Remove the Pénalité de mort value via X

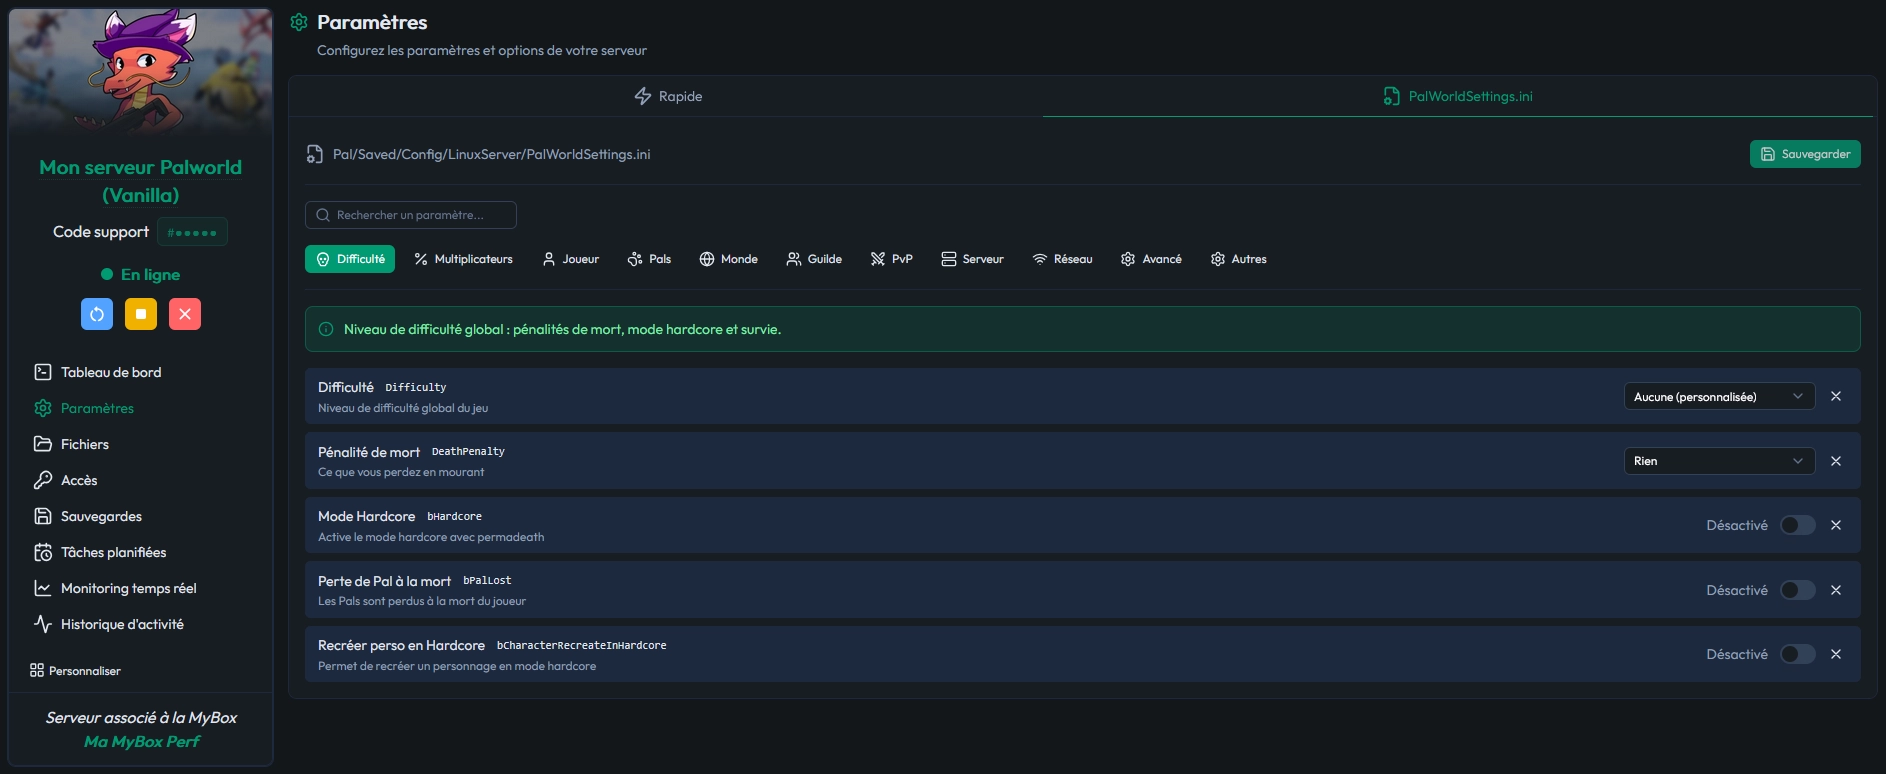click(1836, 461)
